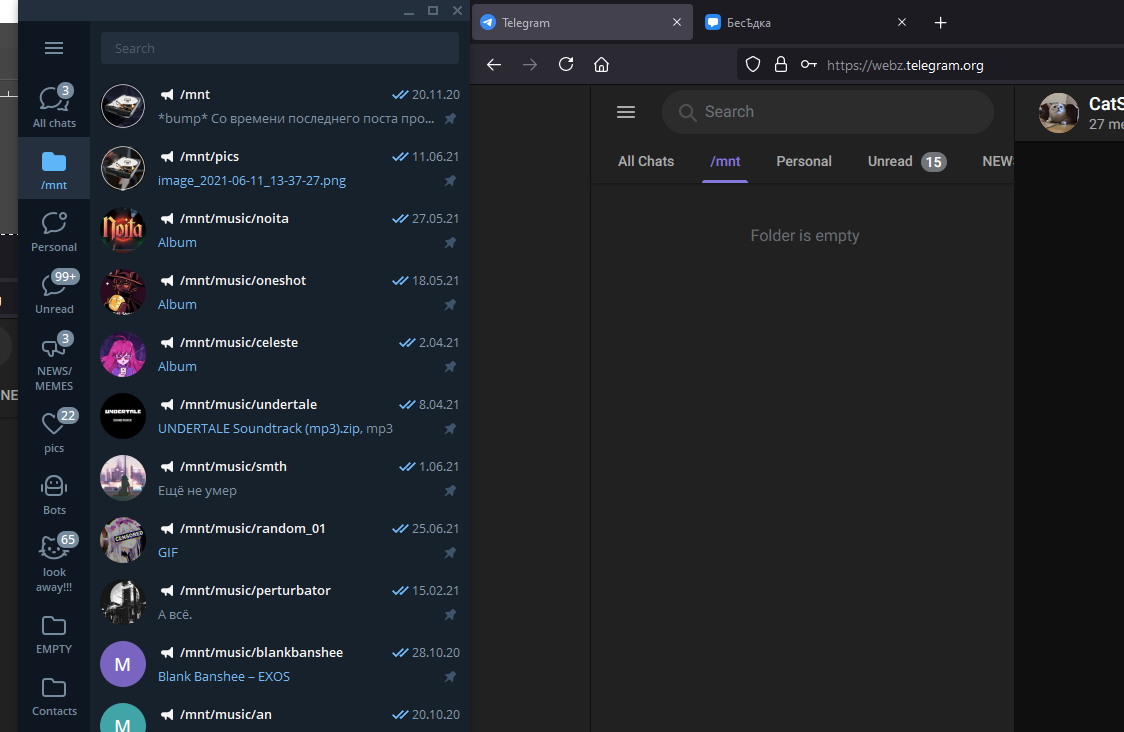Select the All Chats tab in web Telegram
The image size is (1124, 732).
click(646, 161)
